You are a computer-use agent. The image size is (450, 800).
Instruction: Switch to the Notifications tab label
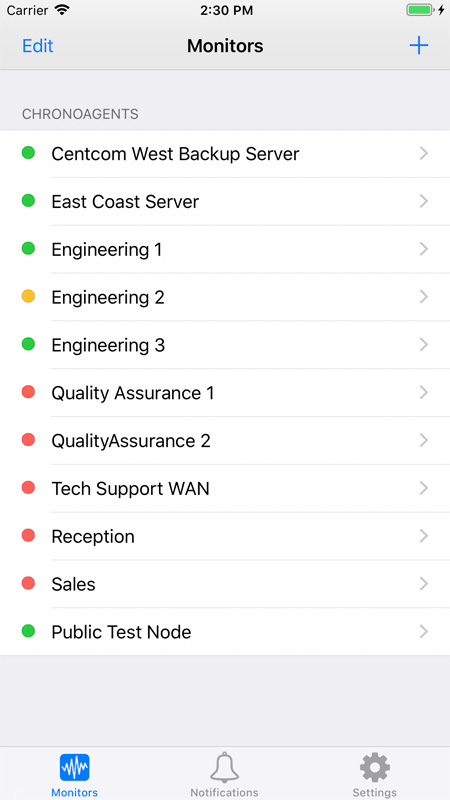pyautogui.click(x=224, y=792)
